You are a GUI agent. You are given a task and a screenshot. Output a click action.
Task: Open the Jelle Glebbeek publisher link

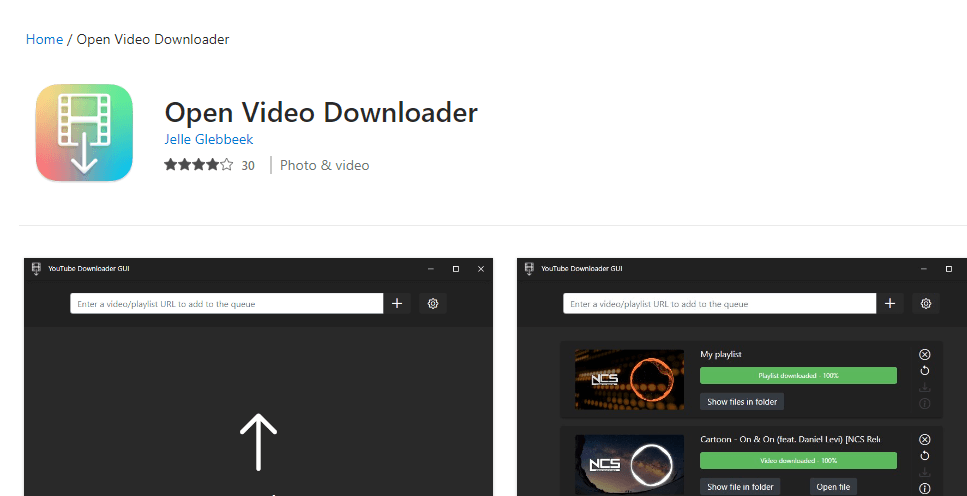[x=208, y=139]
